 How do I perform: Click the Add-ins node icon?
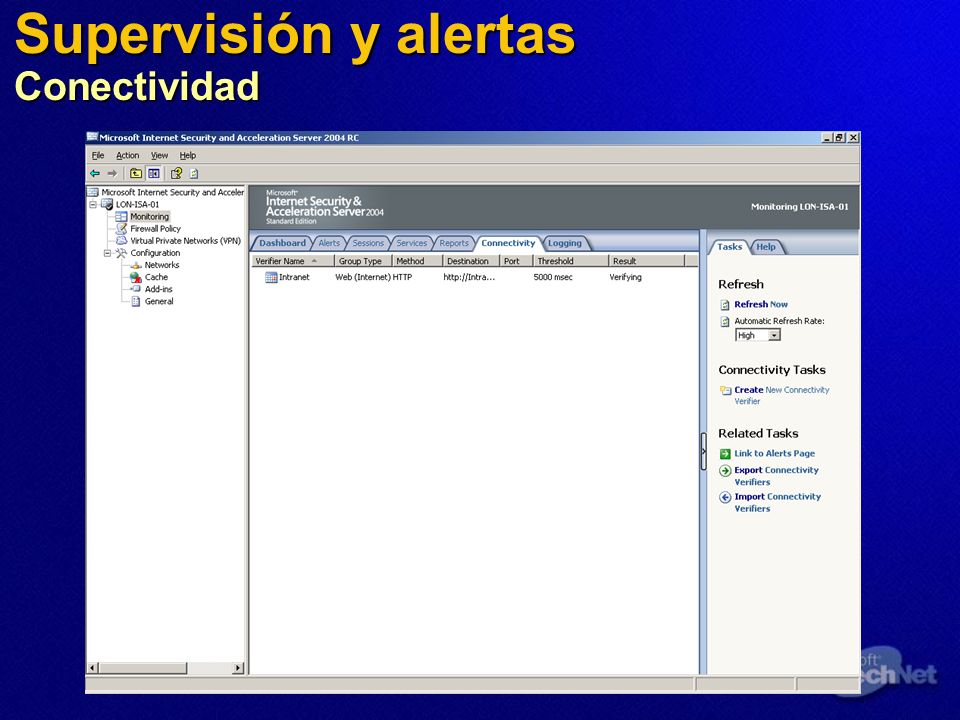(136, 289)
